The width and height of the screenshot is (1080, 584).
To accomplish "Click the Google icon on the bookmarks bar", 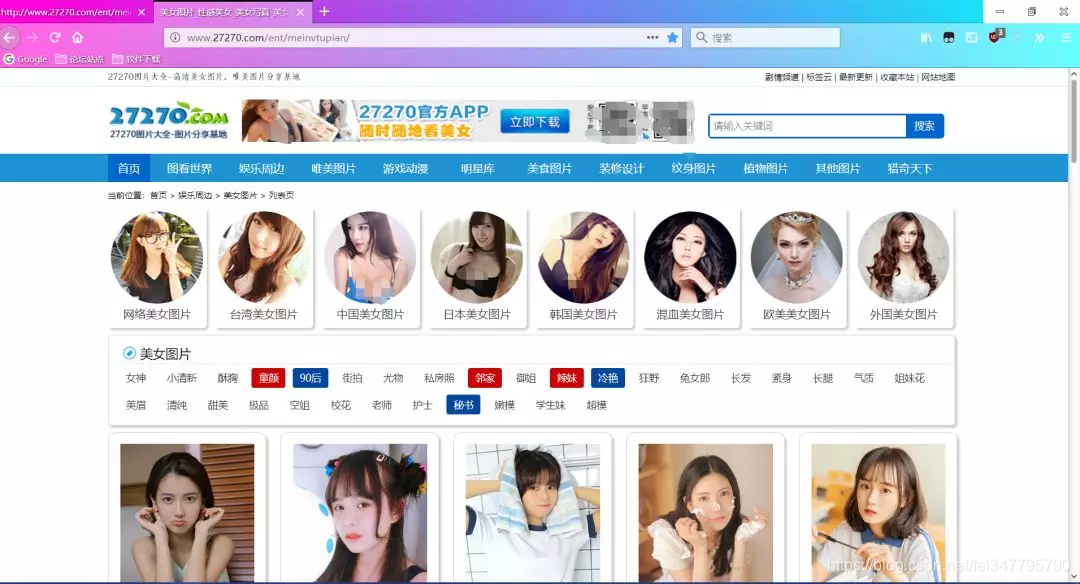I will point(8,58).
